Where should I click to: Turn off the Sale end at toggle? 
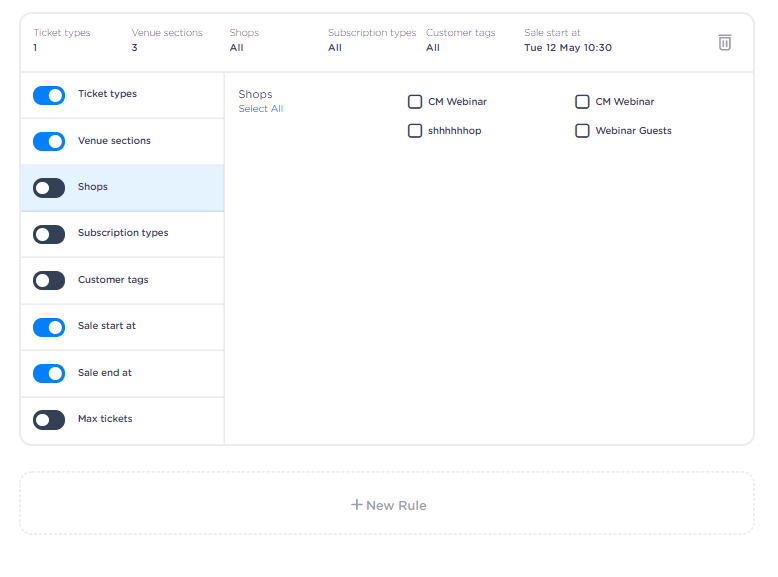tap(49, 373)
